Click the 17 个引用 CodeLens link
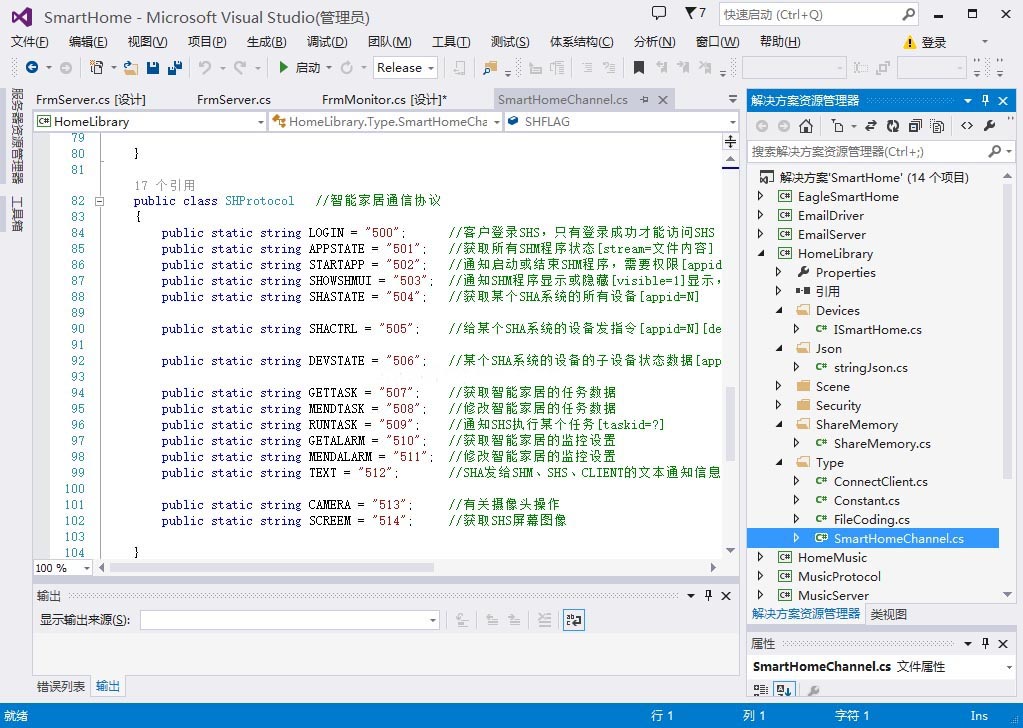 (164, 185)
